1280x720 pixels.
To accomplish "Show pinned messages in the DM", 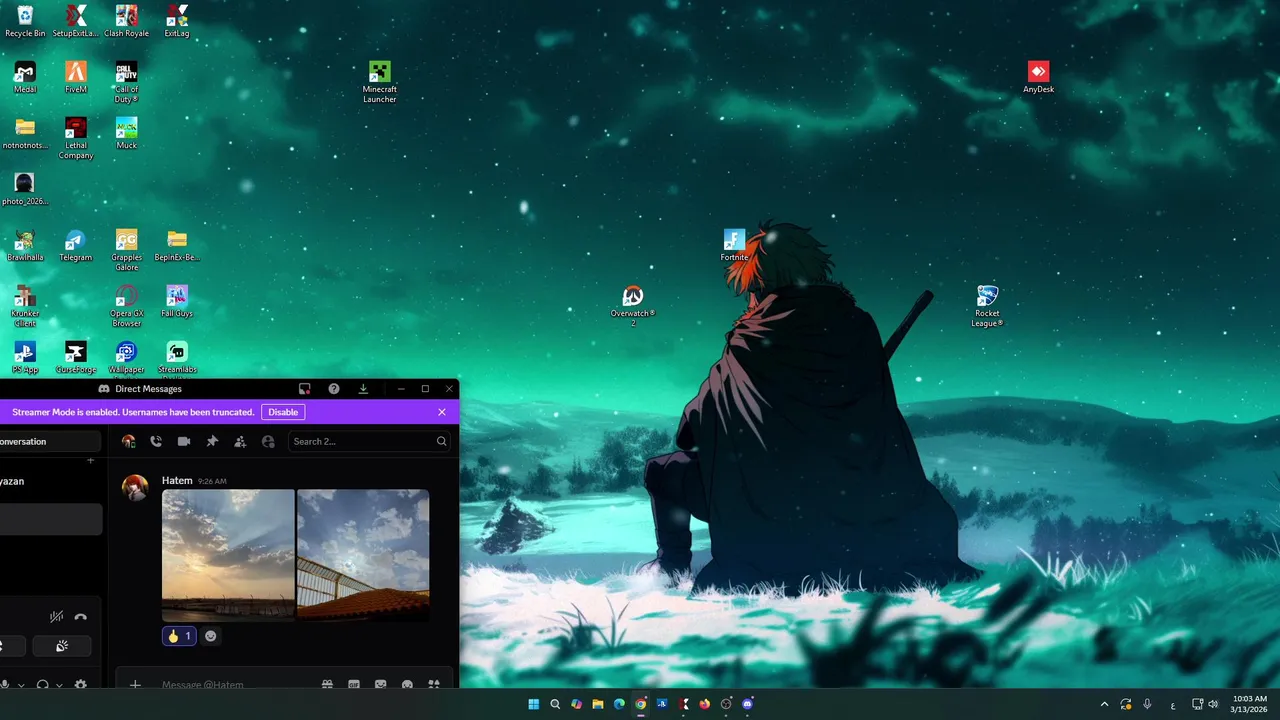I will point(212,441).
